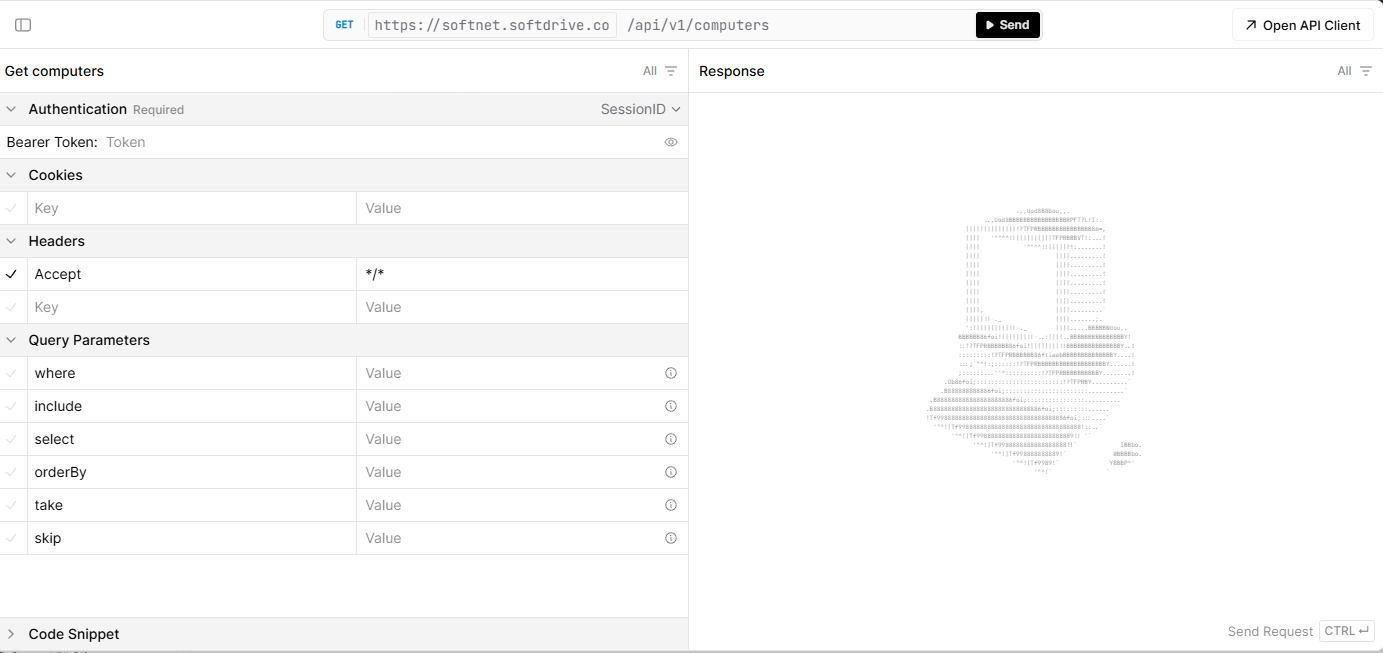Screen dimensions: 1383x653
Task: Open API Client button
Action: point(1302,25)
